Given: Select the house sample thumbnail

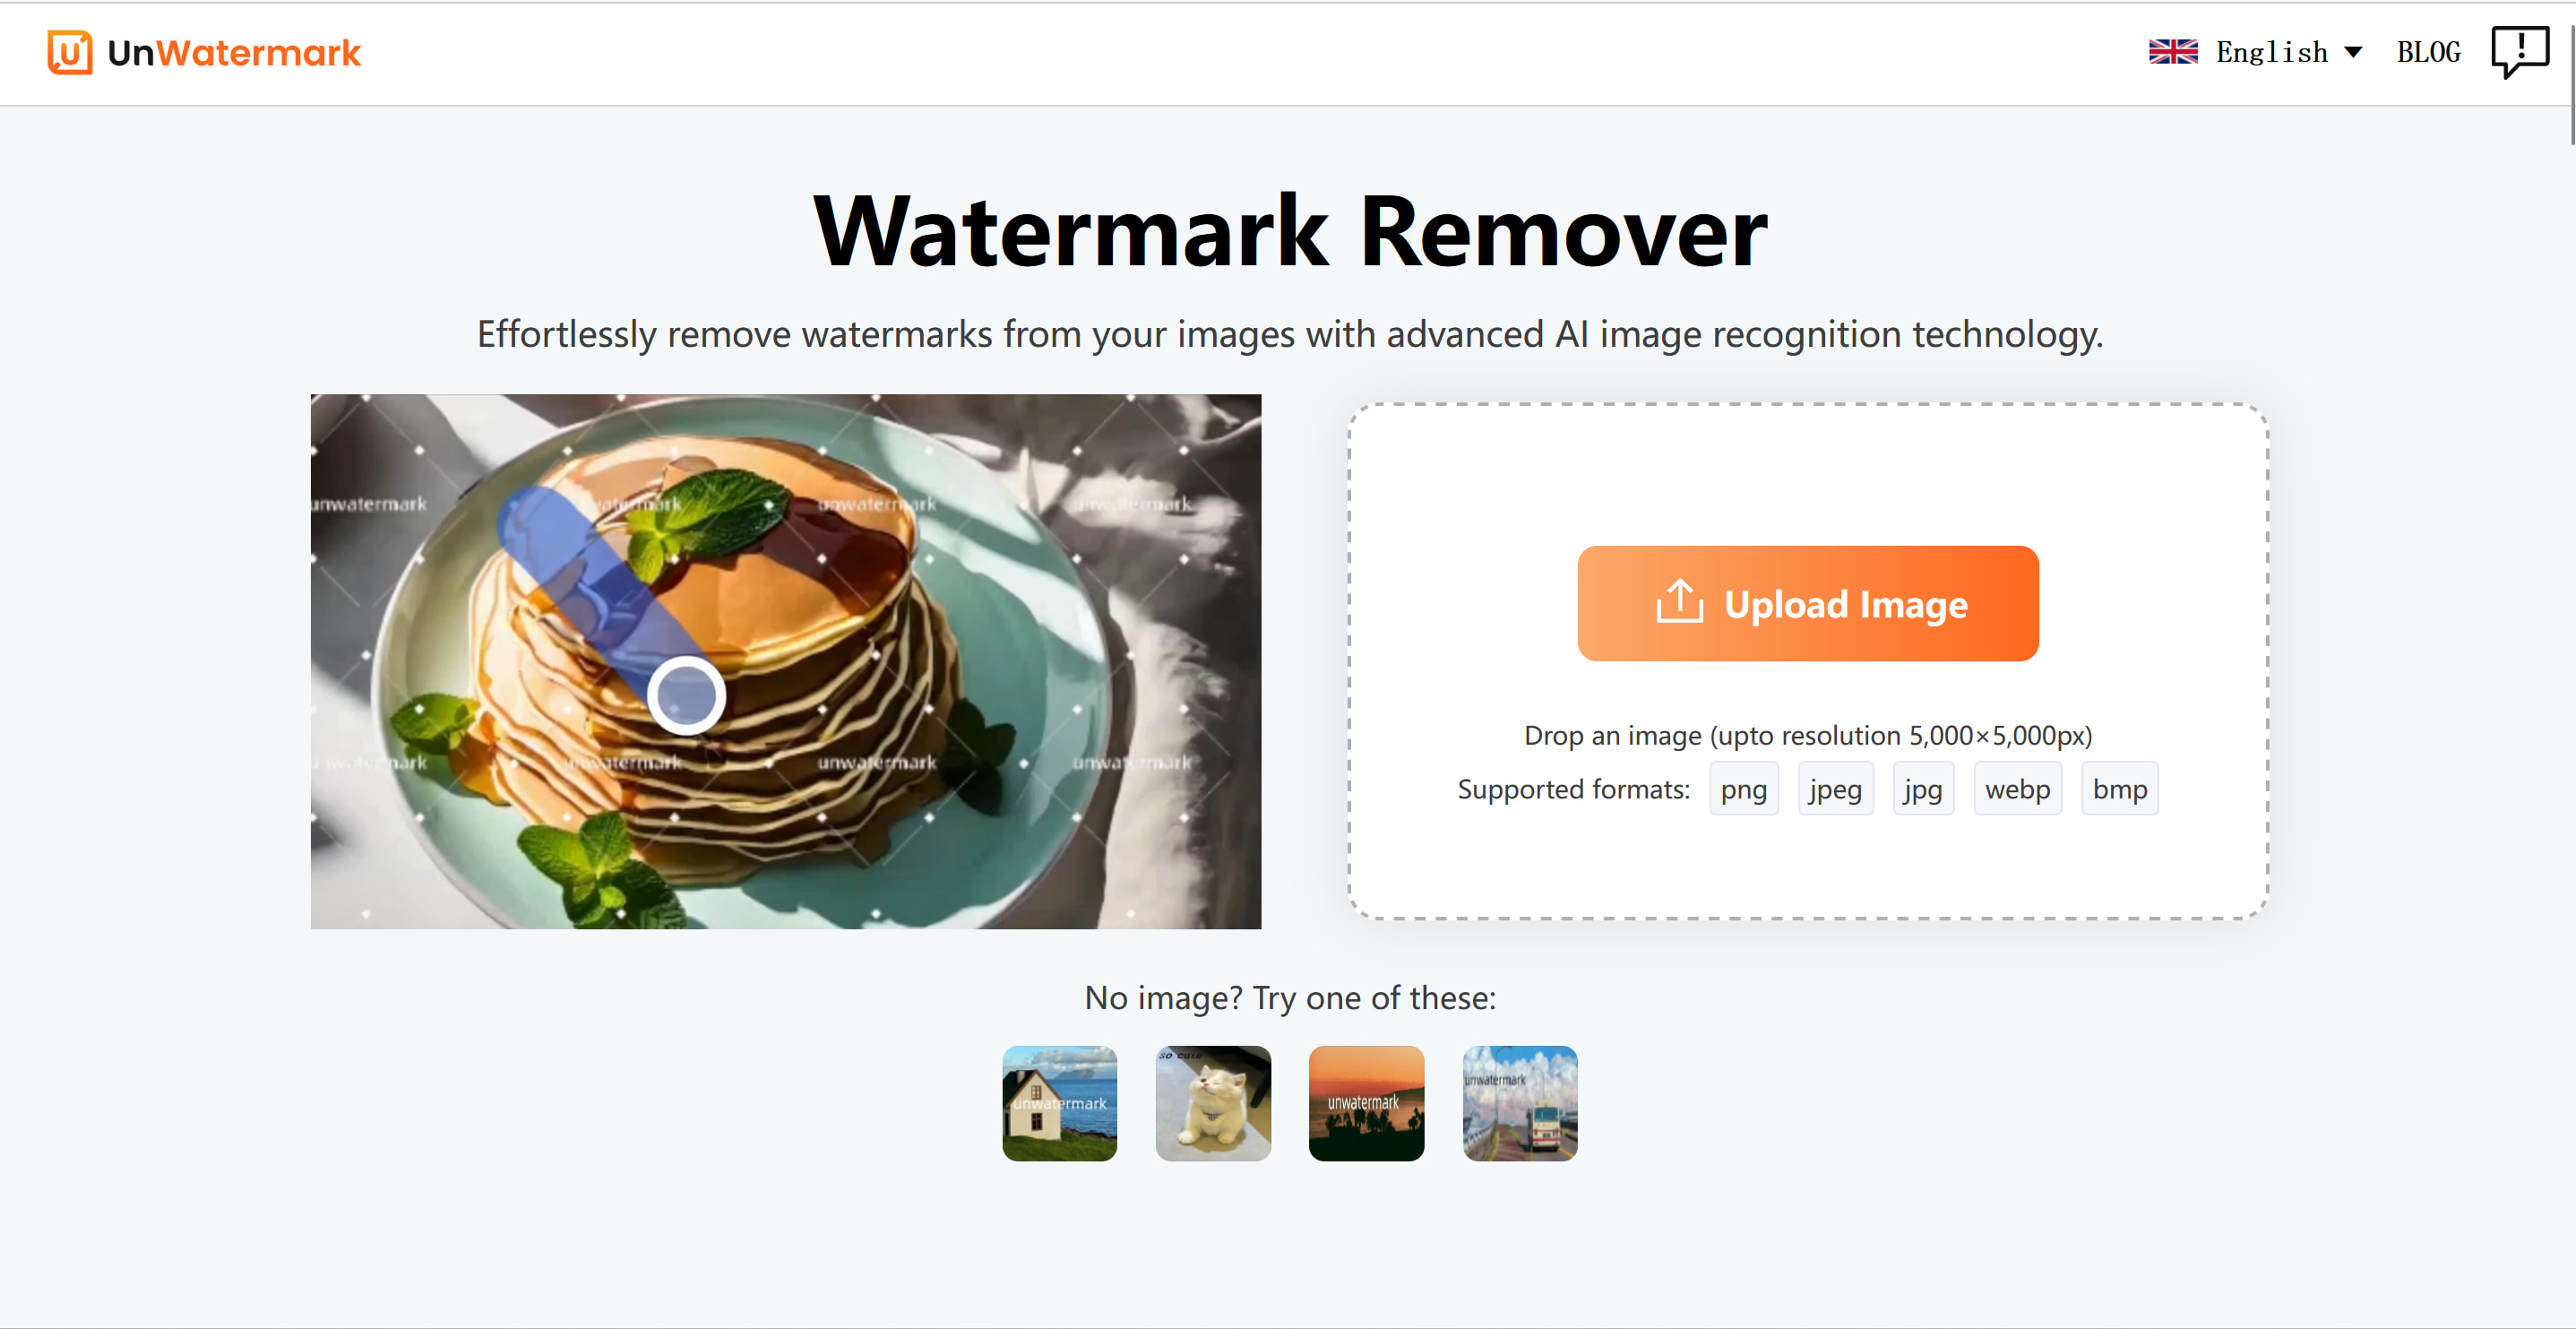Looking at the screenshot, I should [x=1059, y=1103].
